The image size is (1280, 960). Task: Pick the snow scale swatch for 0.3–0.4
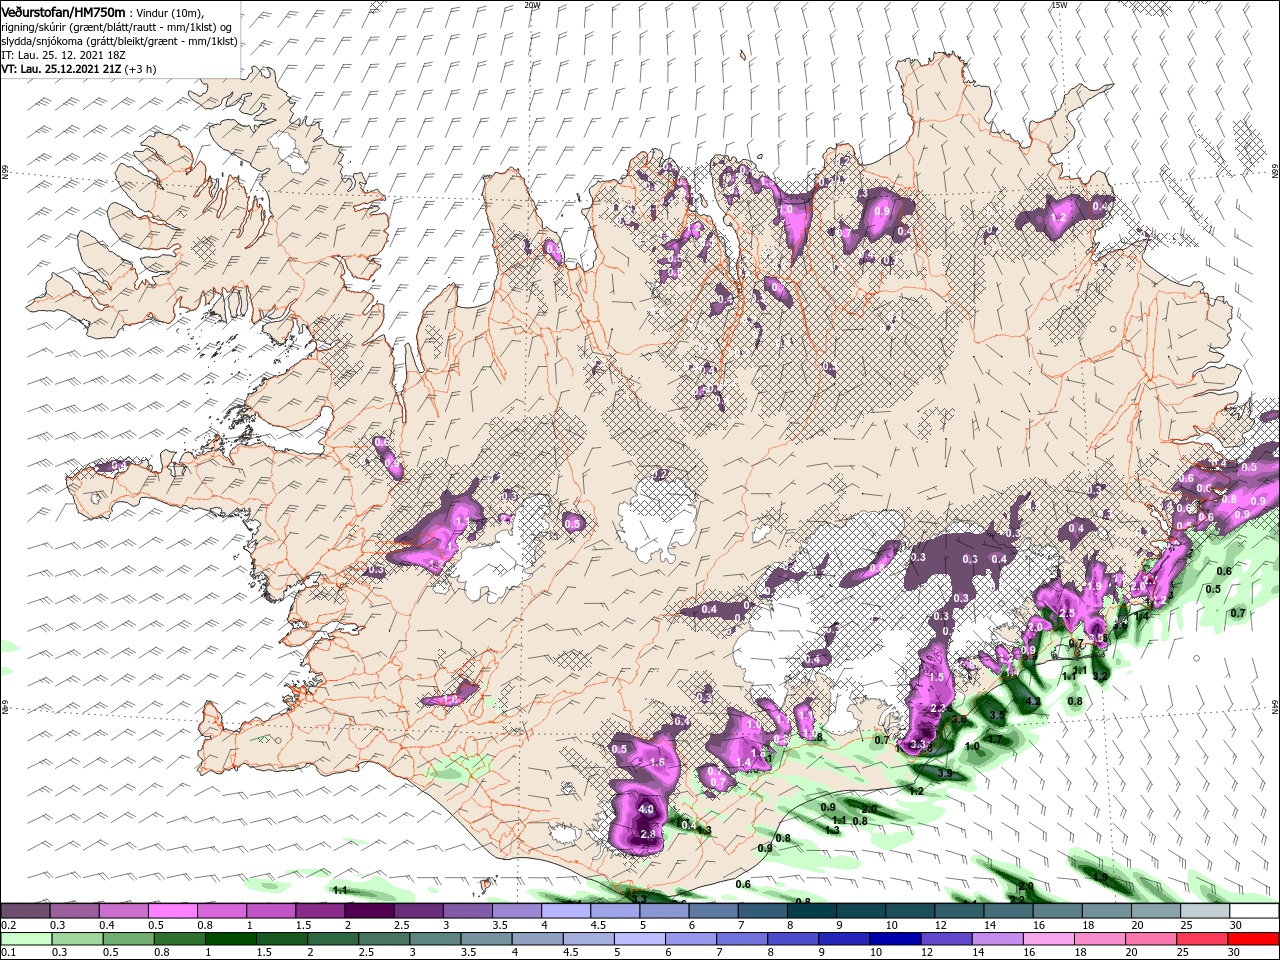coord(74,912)
